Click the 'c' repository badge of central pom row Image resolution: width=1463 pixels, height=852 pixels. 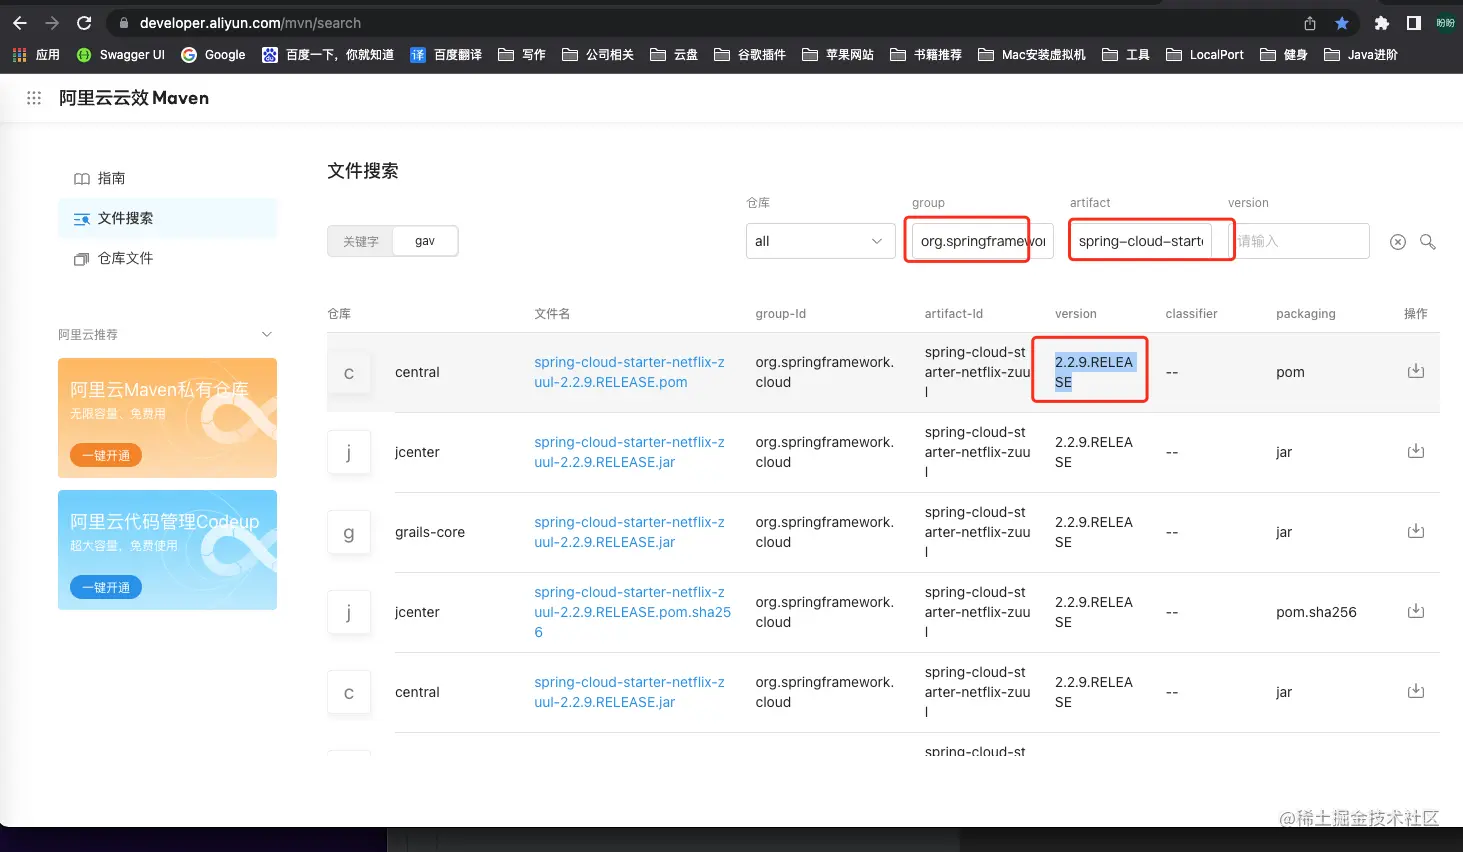tap(349, 372)
